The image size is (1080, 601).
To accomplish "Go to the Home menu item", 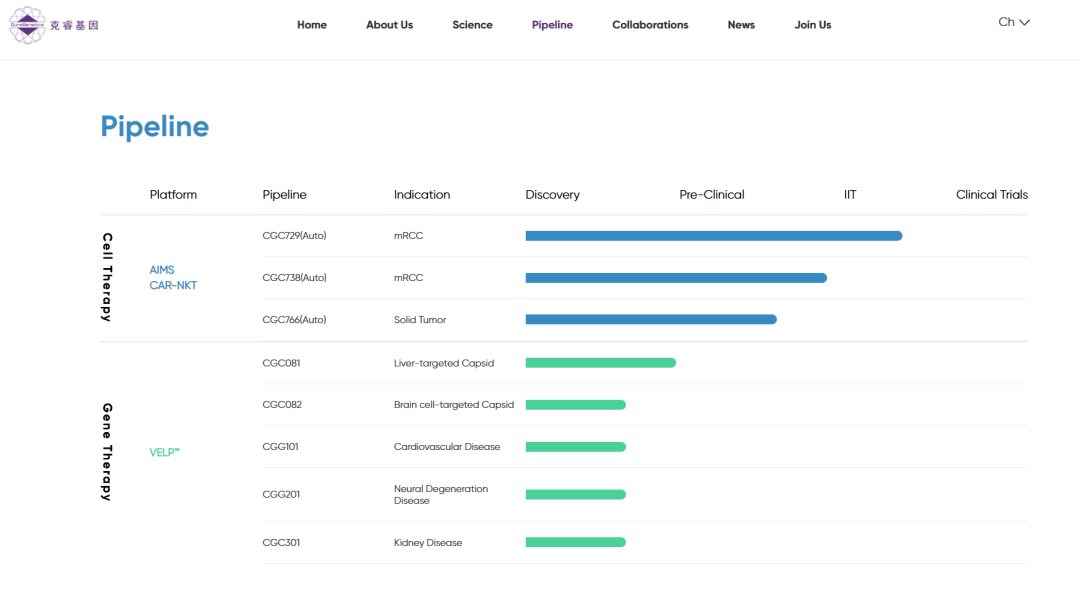I will pos(312,25).
